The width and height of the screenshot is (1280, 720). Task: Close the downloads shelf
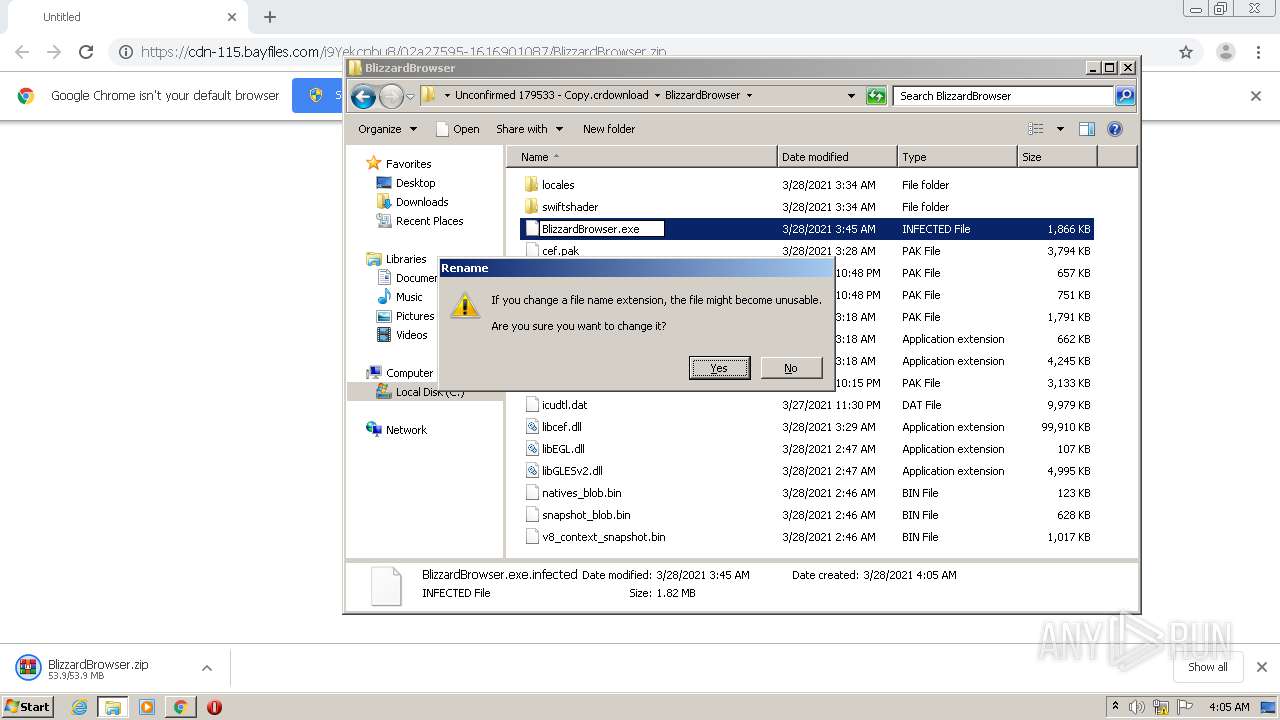point(1261,667)
